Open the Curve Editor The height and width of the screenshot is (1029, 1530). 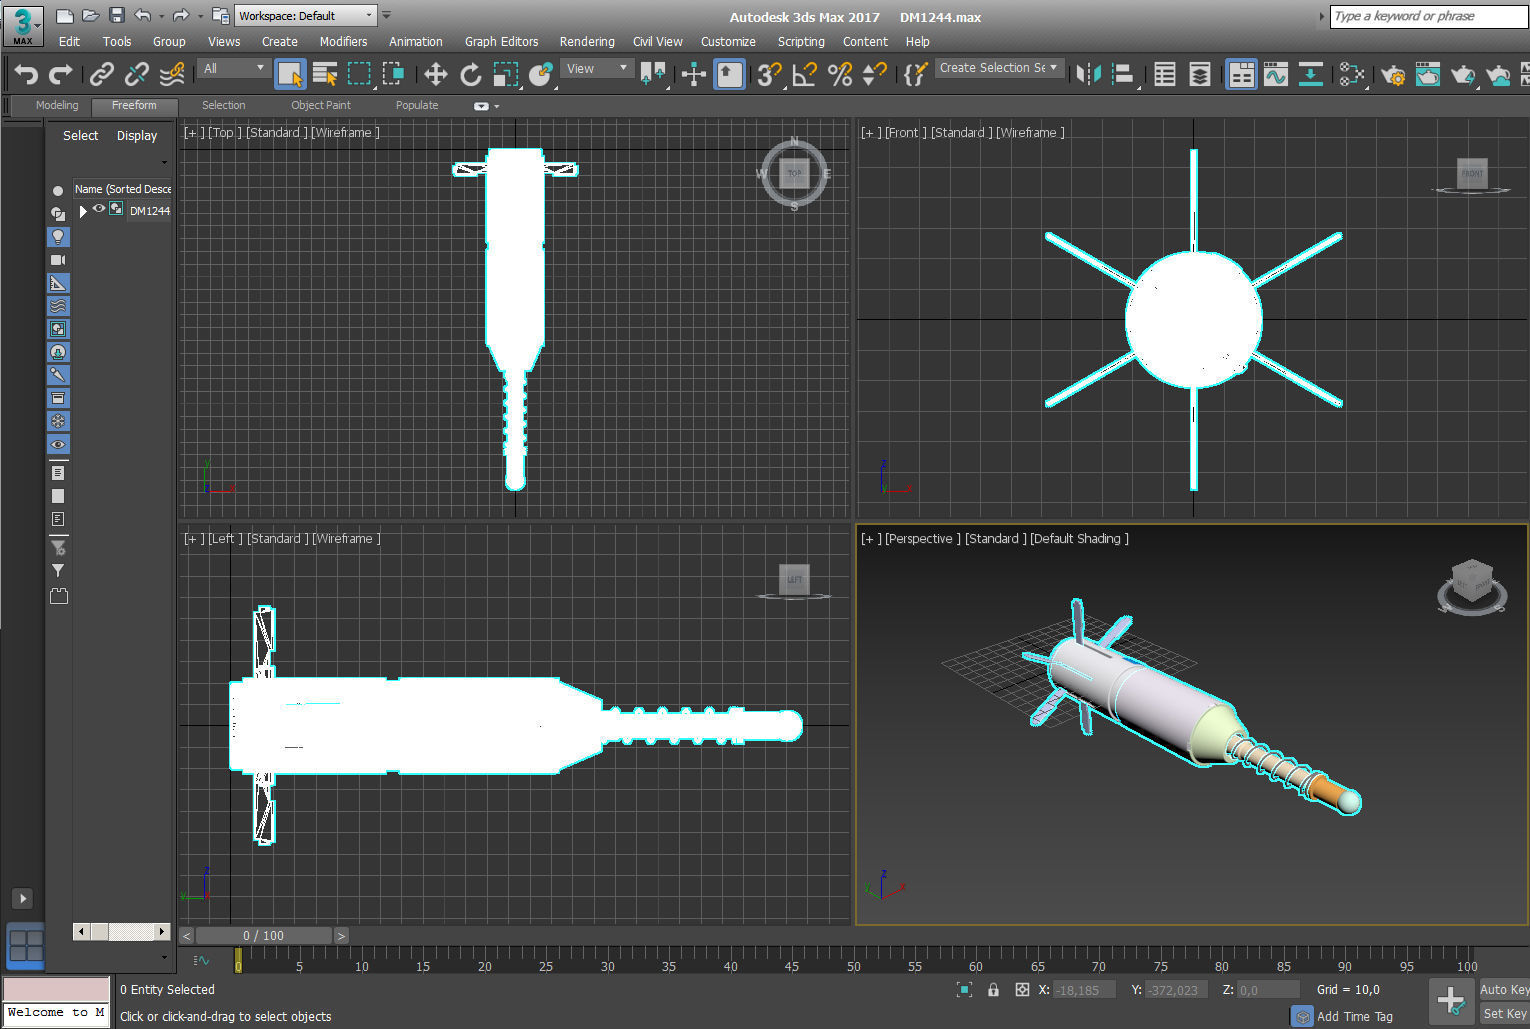pyautogui.click(x=1276, y=74)
